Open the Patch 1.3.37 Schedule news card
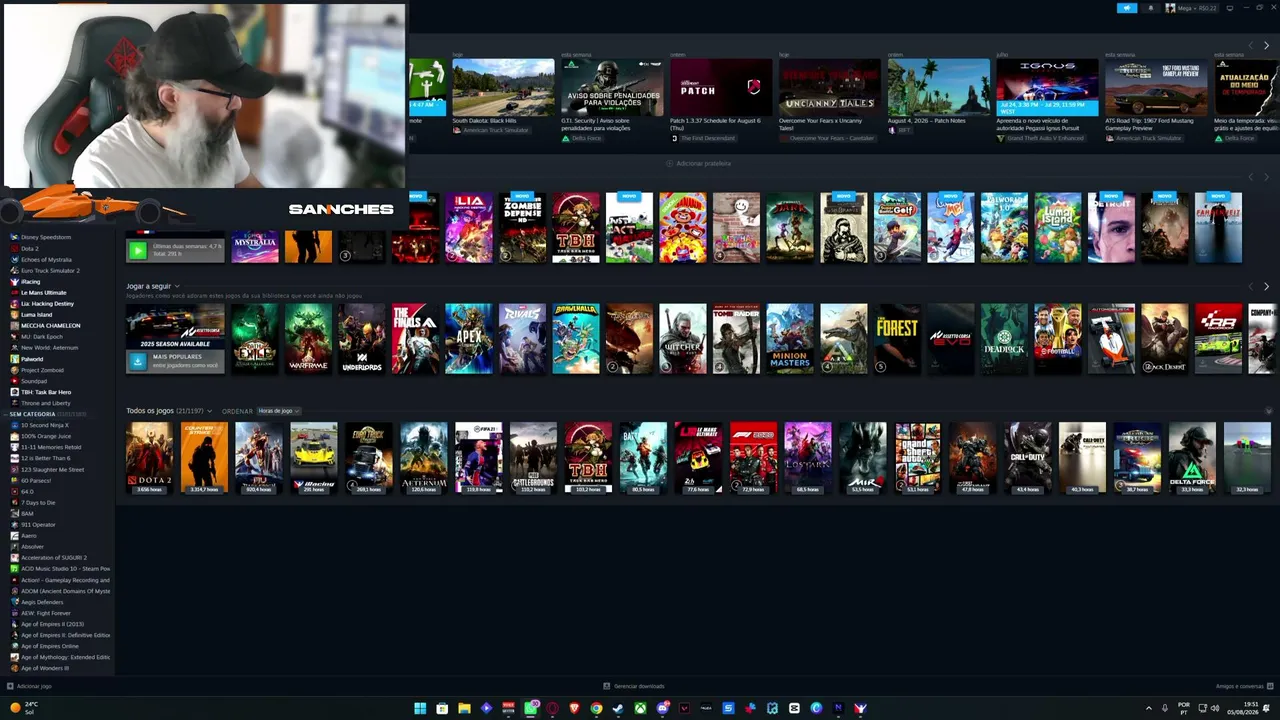Screen dimensions: 1280x720 coord(721,87)
